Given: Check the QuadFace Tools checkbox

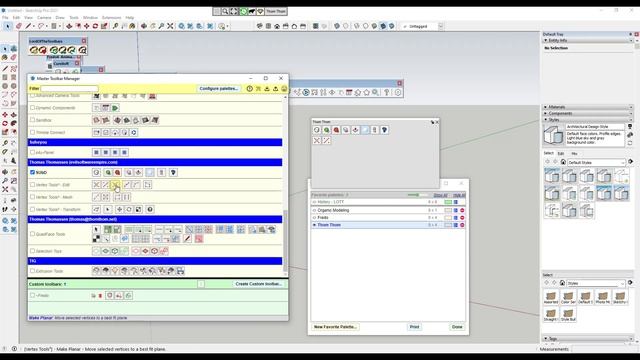Looking at the screenshot, I should click(x=32, y=234).
